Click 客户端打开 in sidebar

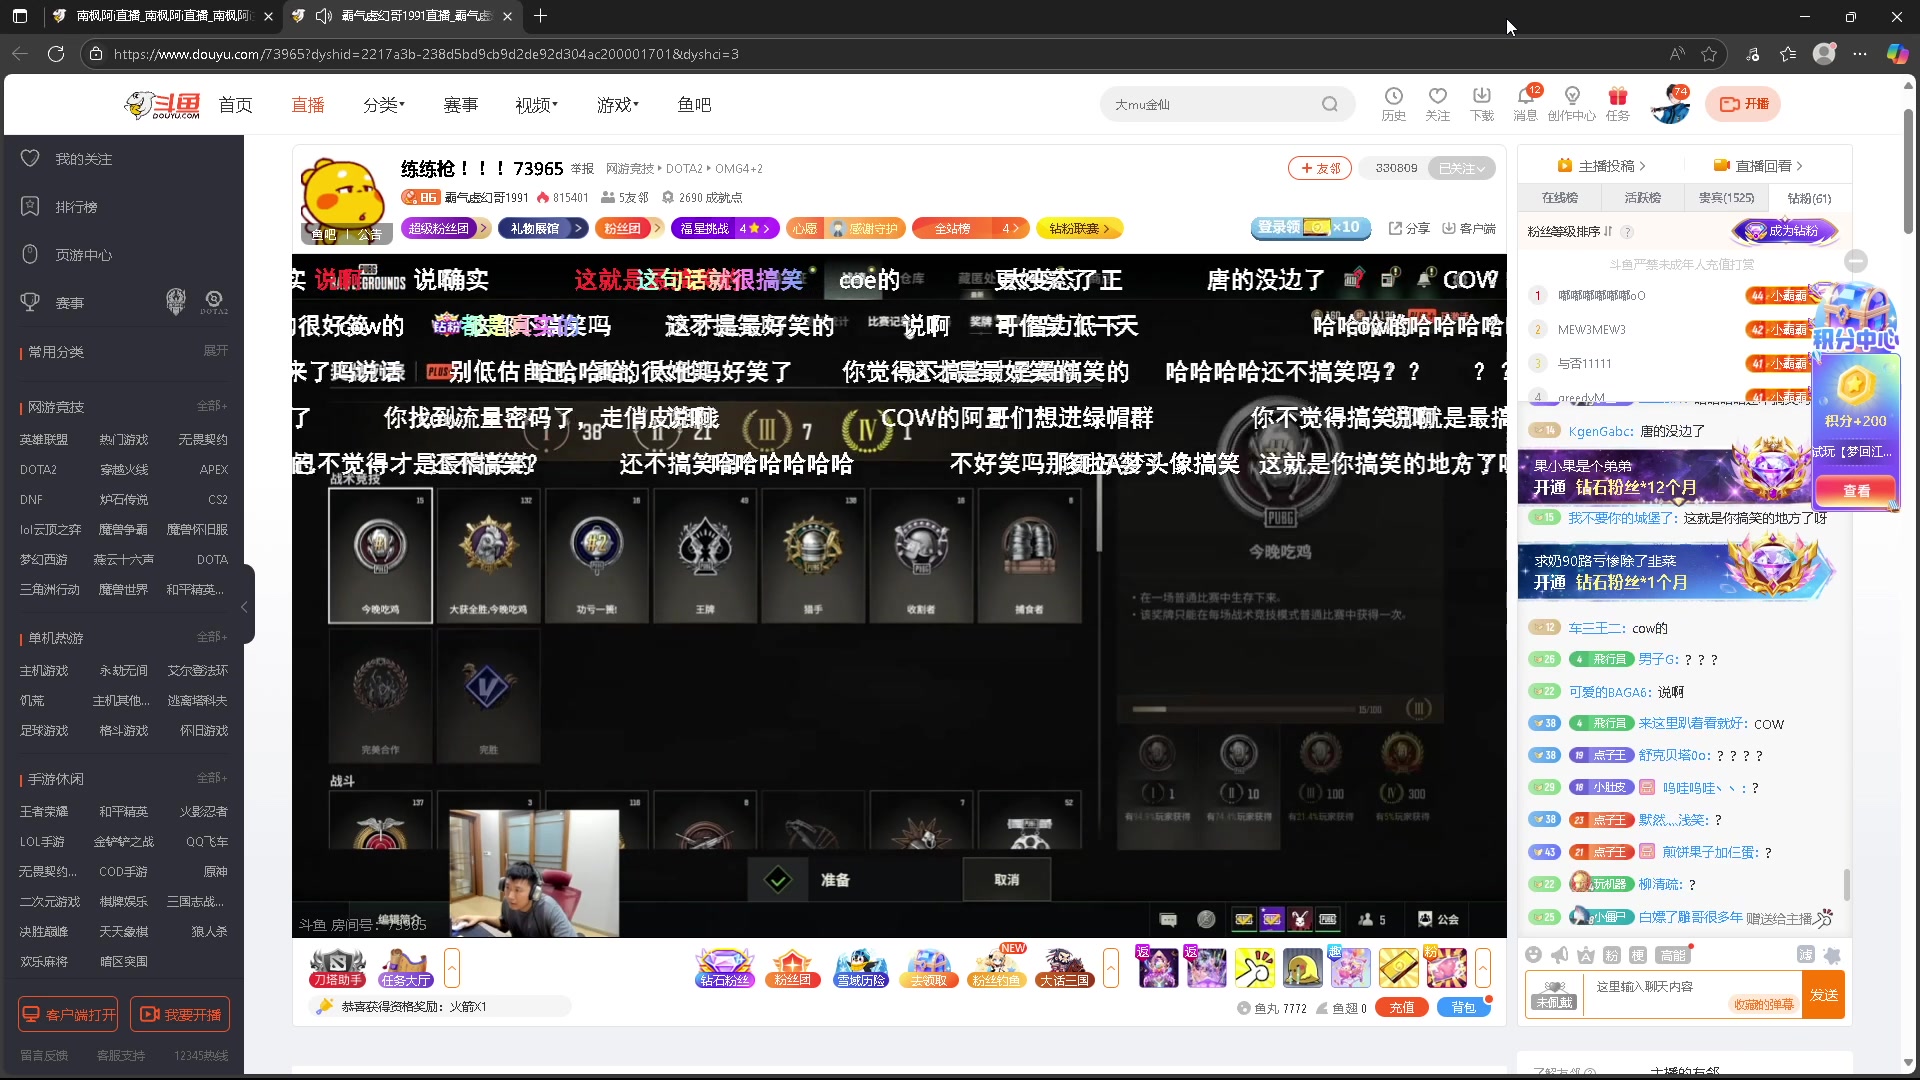[68, 1014]
